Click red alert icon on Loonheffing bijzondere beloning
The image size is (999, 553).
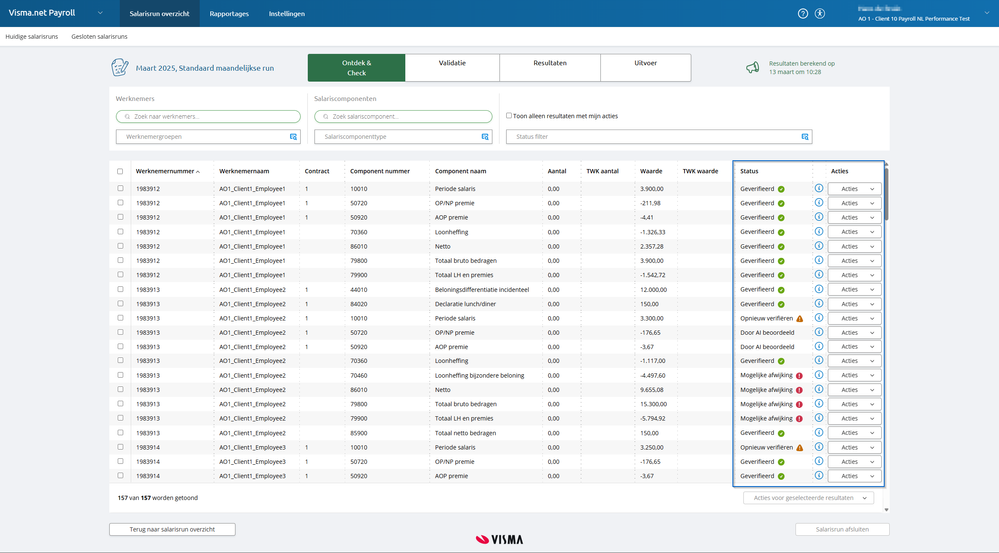coord(799,376)
